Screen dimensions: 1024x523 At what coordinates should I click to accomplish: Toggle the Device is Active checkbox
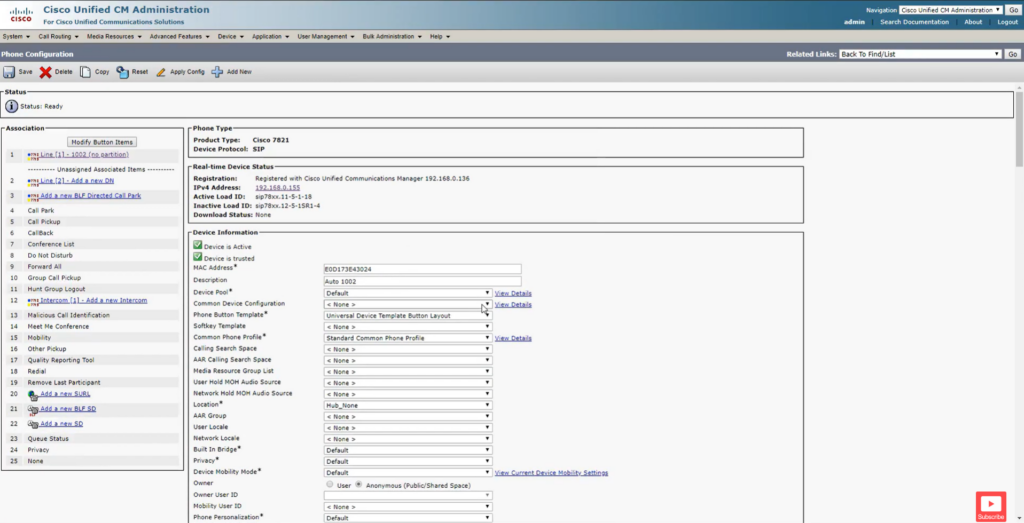coord(198,246)
